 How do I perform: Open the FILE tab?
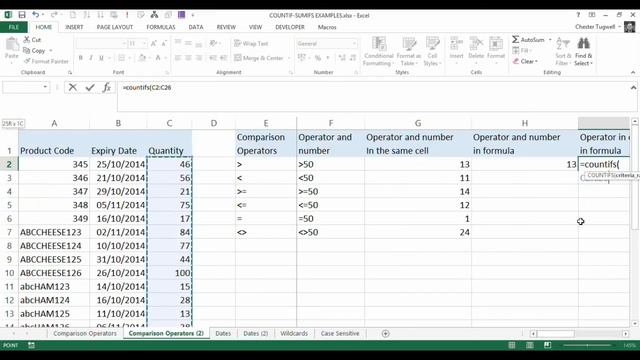14,27
